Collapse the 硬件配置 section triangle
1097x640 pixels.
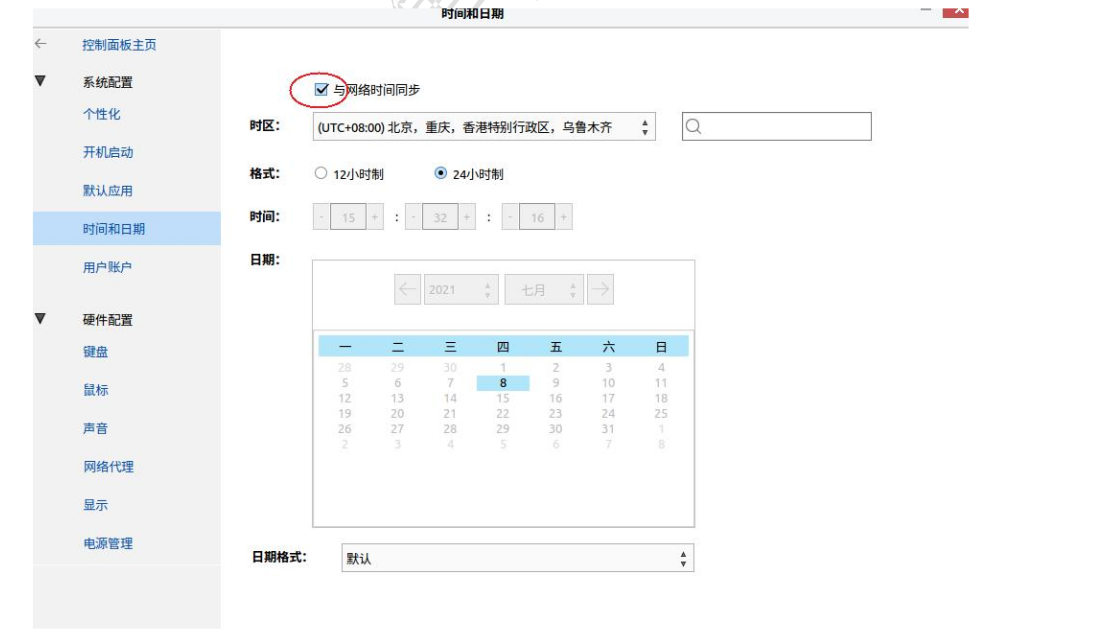pyautogui.click(x=40, y=319)
